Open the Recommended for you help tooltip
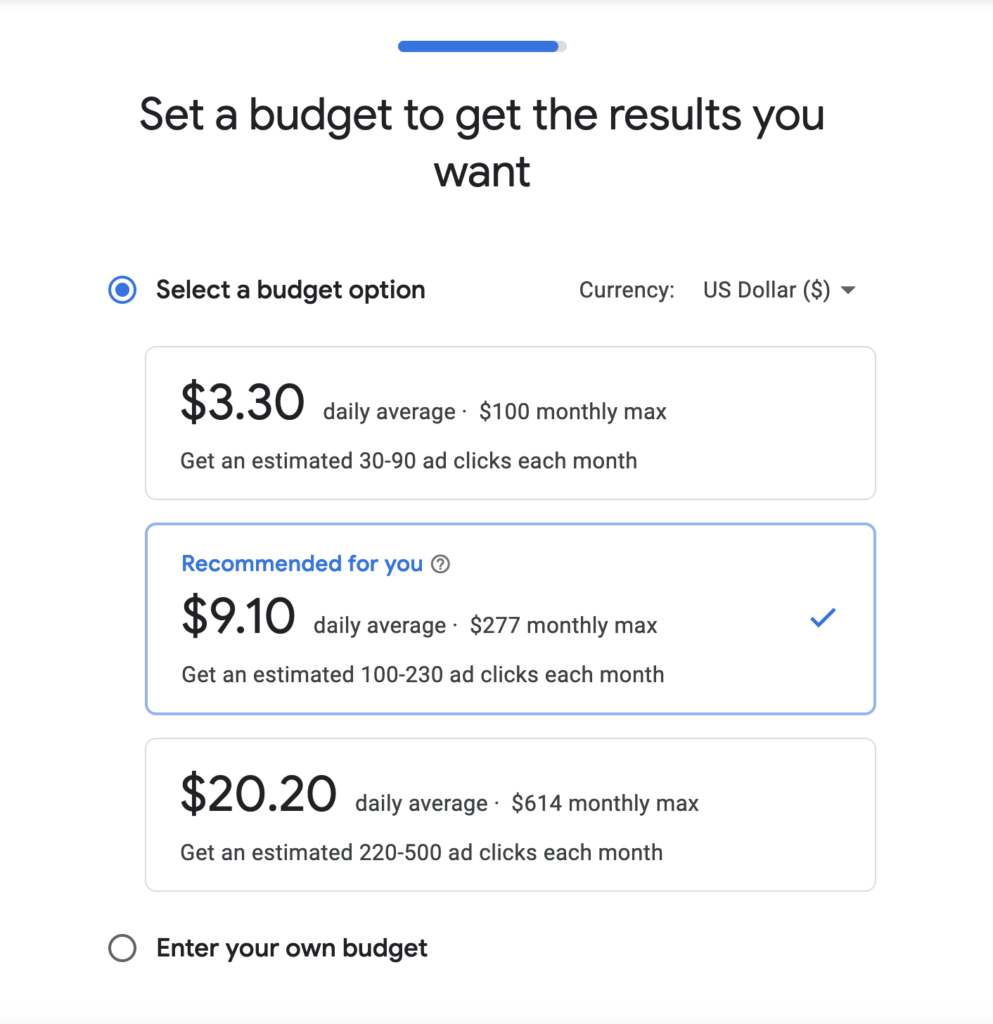Screen dimensions: 993x1024 coord(441,564)
